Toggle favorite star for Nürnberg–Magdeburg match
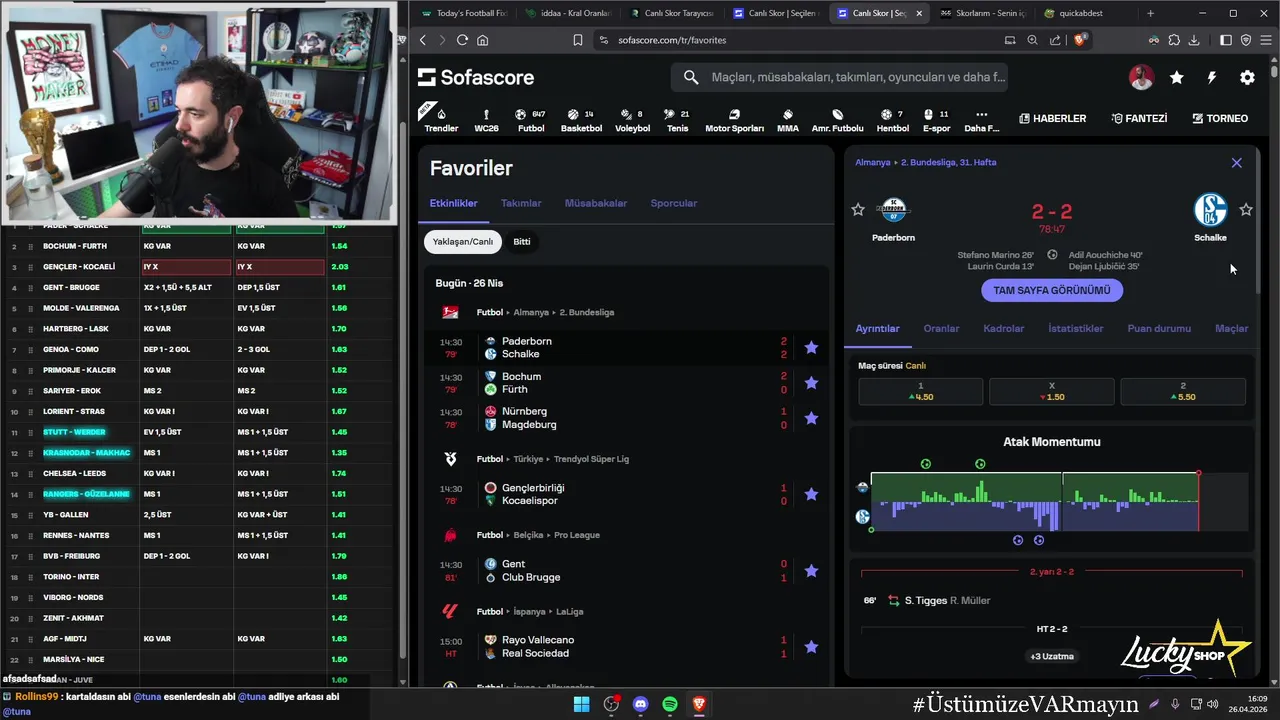 tap(811, 418)
